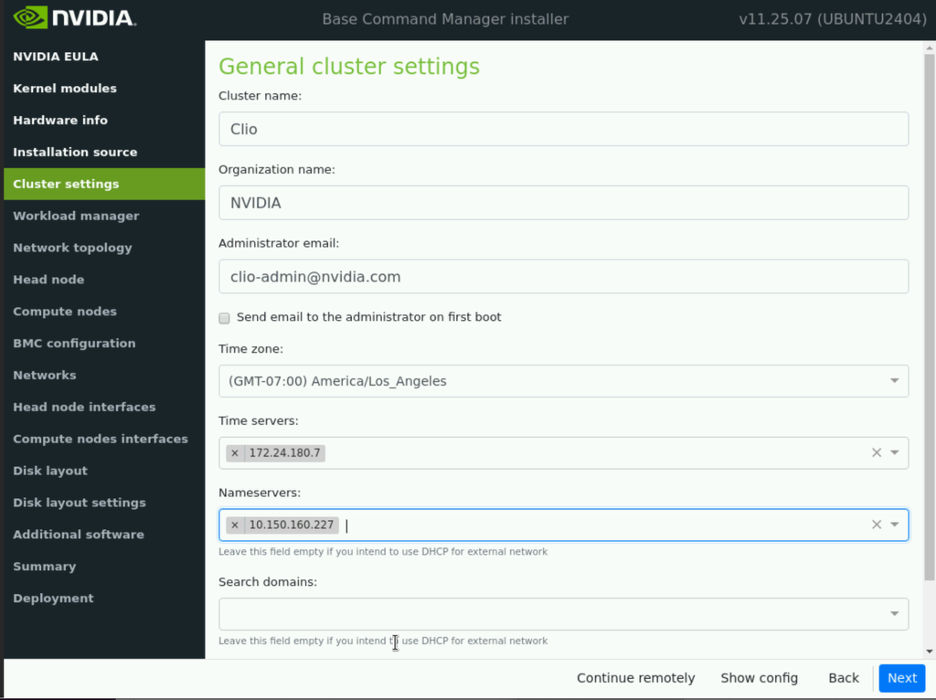Select Deployment in the sidebar

[104, 598]
